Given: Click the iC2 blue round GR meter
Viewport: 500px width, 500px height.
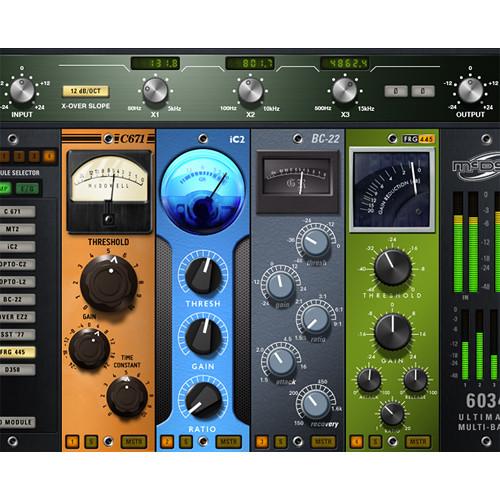Looking at the screenshot, I should pyautogui.click(x=203, y=192).
